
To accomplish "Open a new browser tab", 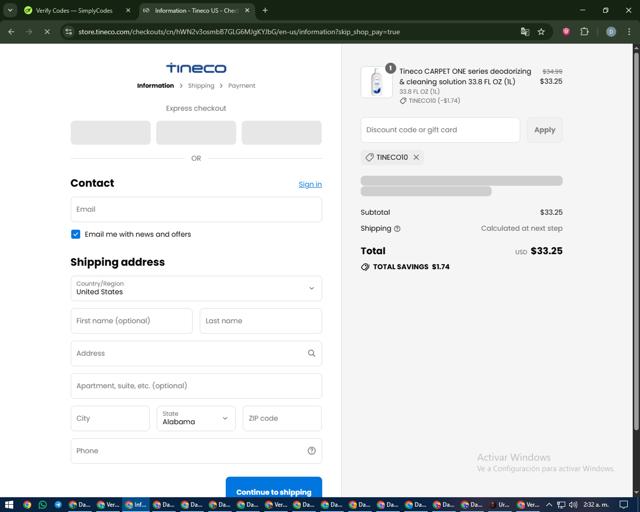I will click(265, 10).
